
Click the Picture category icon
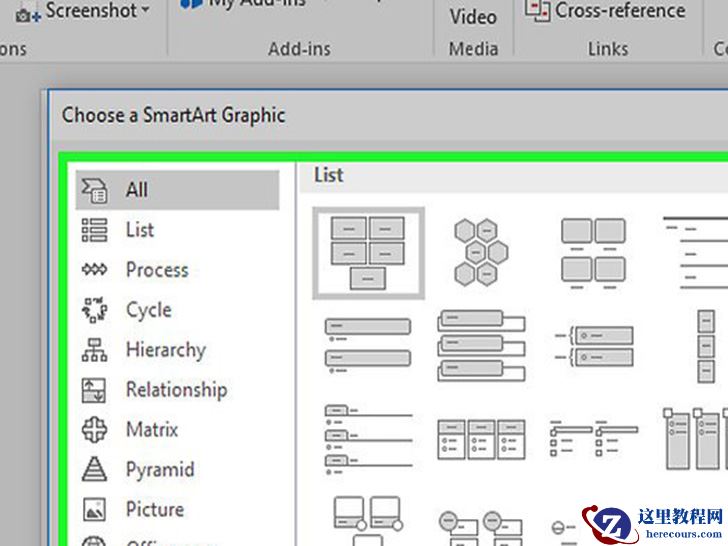point(94,509)
